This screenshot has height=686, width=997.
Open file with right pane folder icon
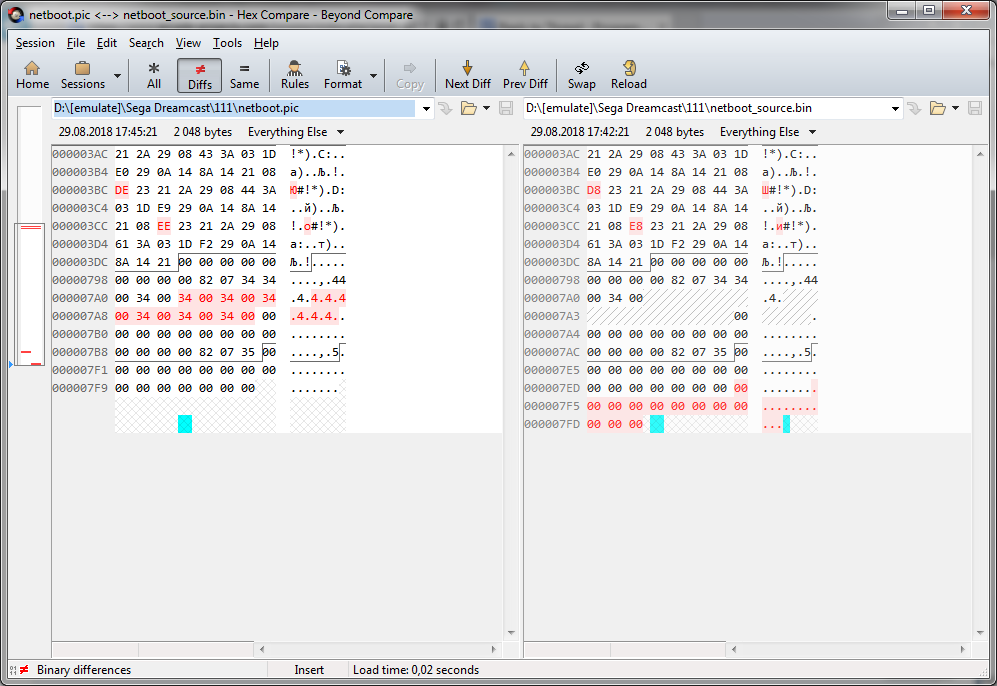click(938, 109)
